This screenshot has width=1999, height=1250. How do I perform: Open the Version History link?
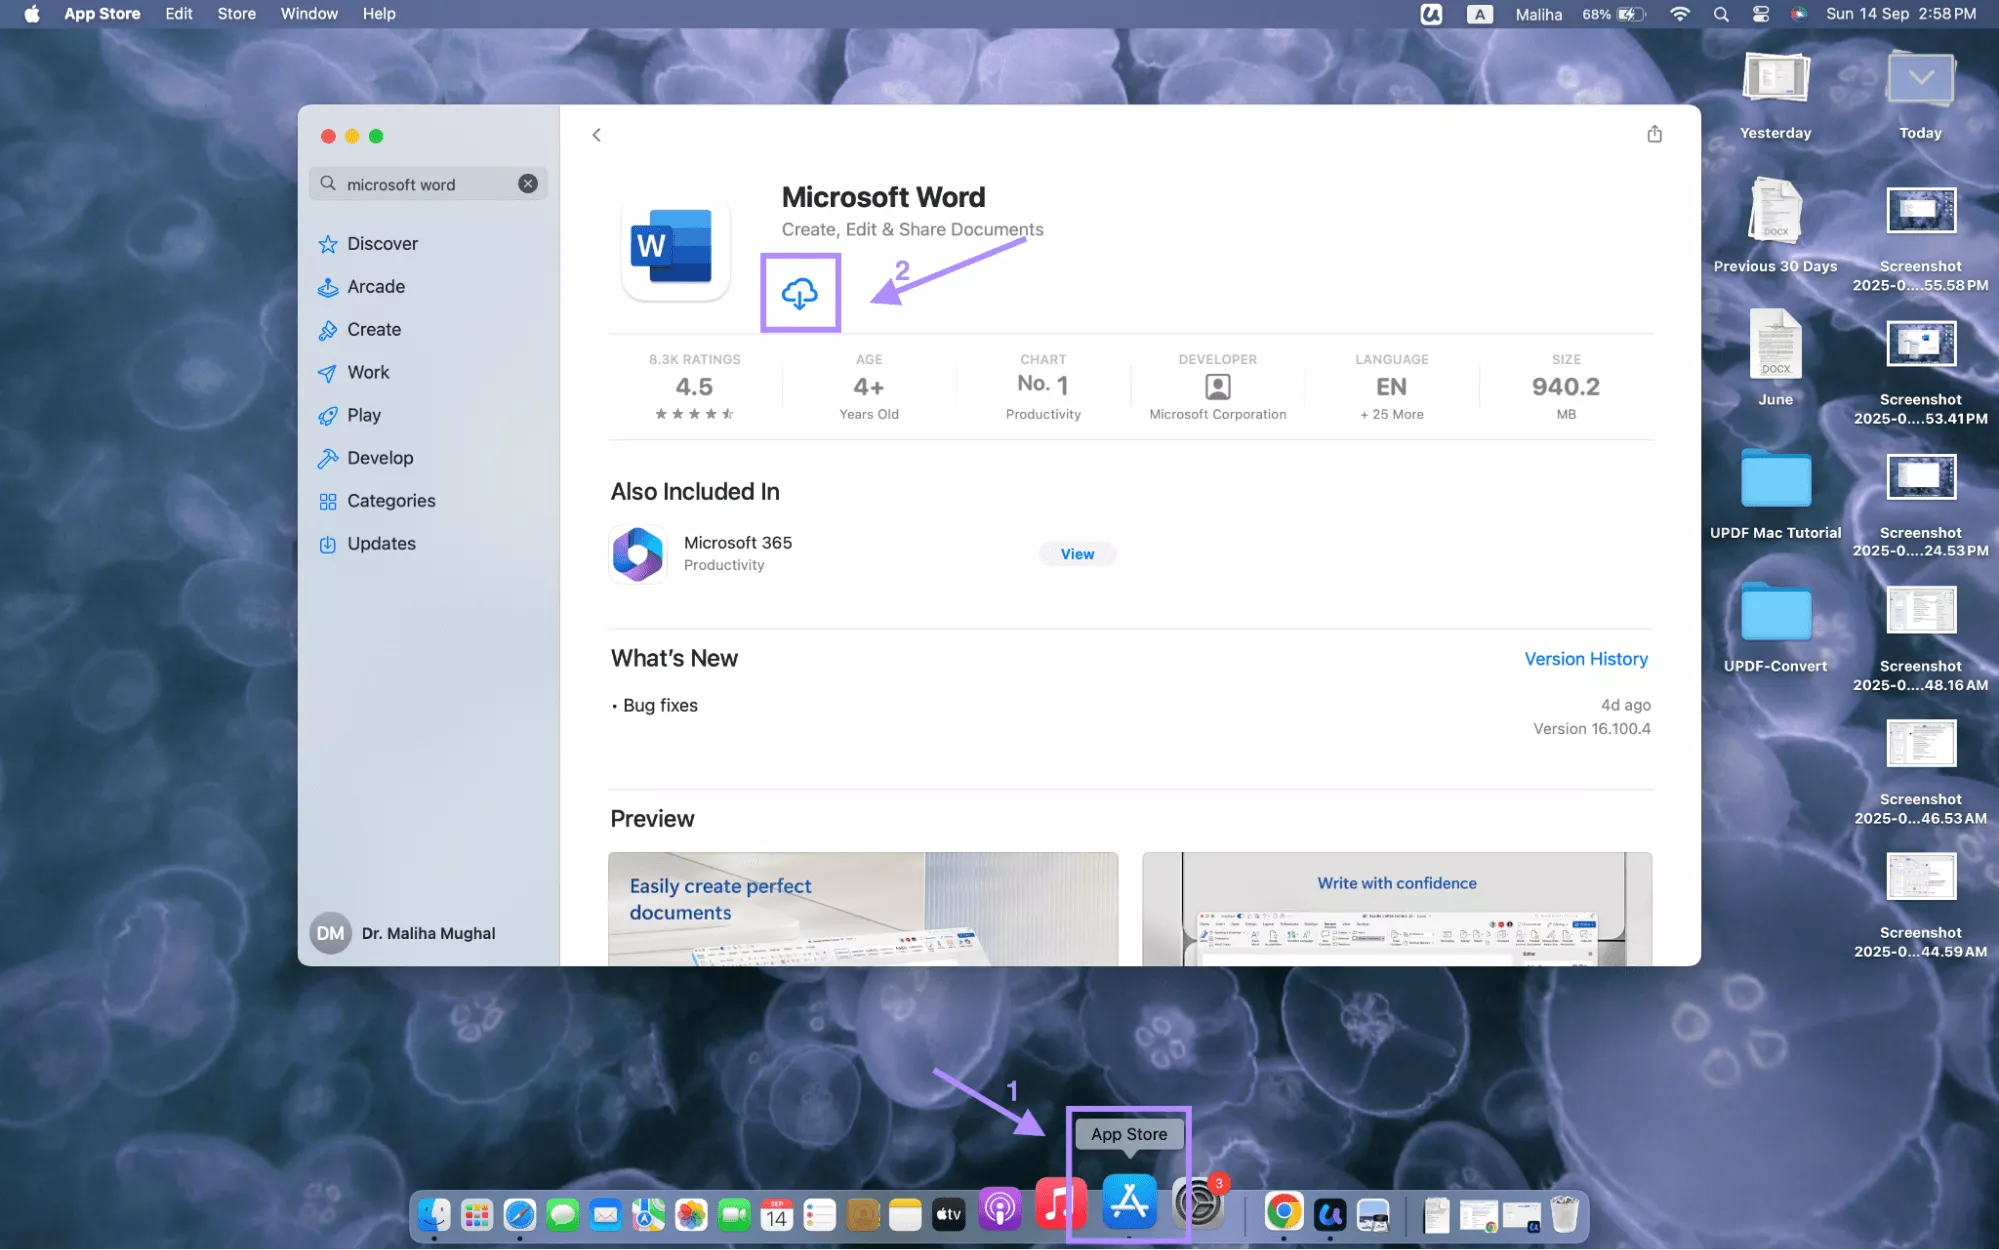(x=1586, y=659)
